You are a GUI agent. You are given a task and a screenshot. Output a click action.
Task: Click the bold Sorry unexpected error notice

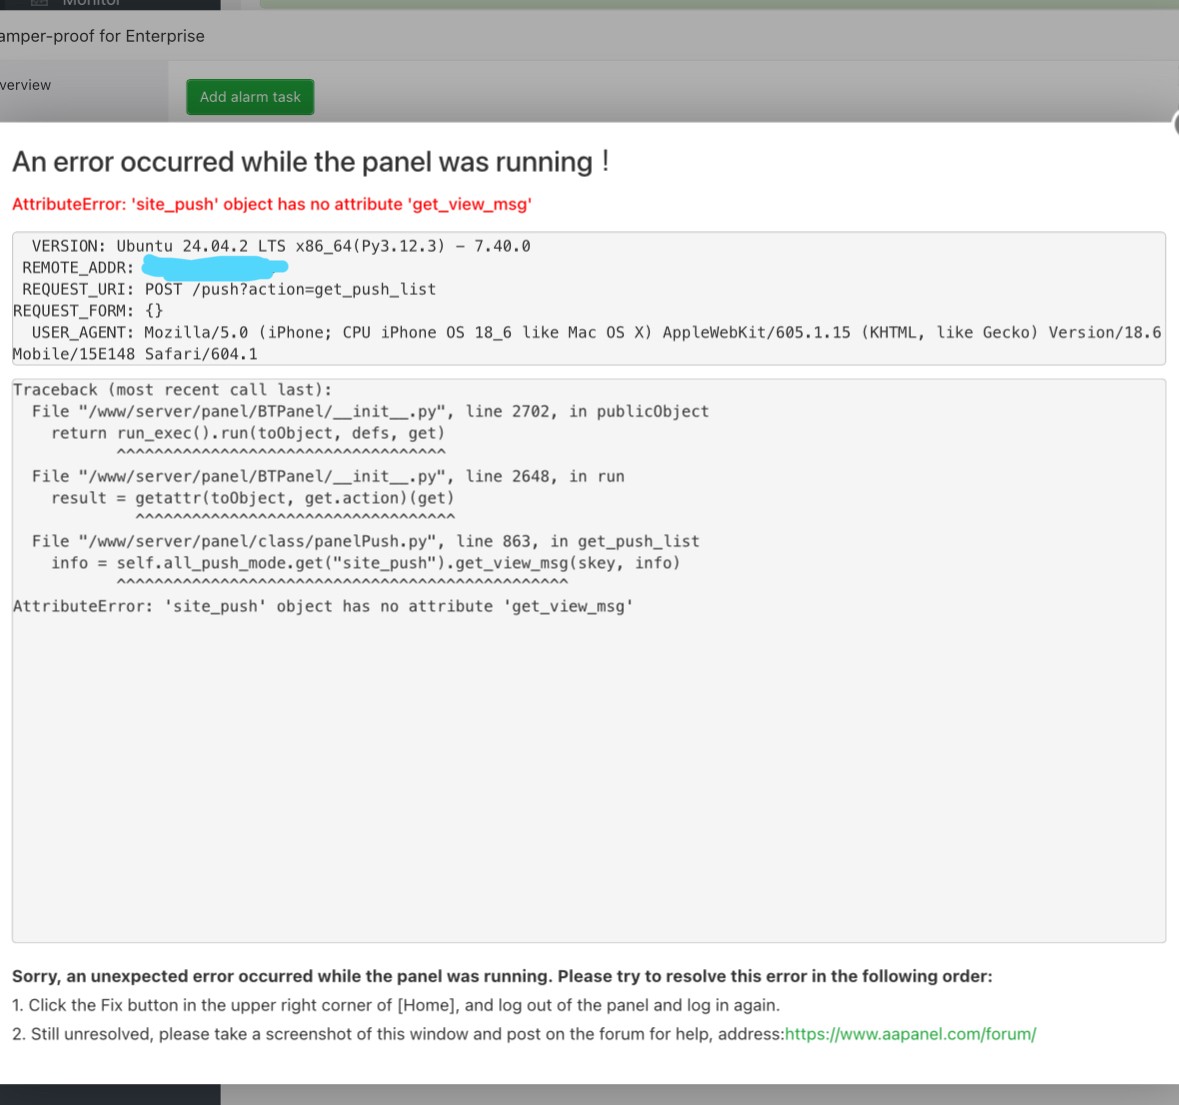[x=502, y=976]
